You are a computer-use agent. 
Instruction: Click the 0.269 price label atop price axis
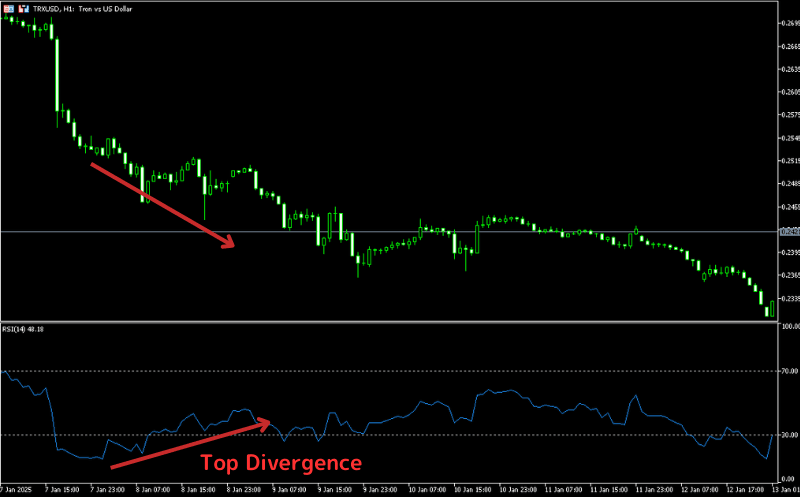pyautogui.click(x=790, y=23)
